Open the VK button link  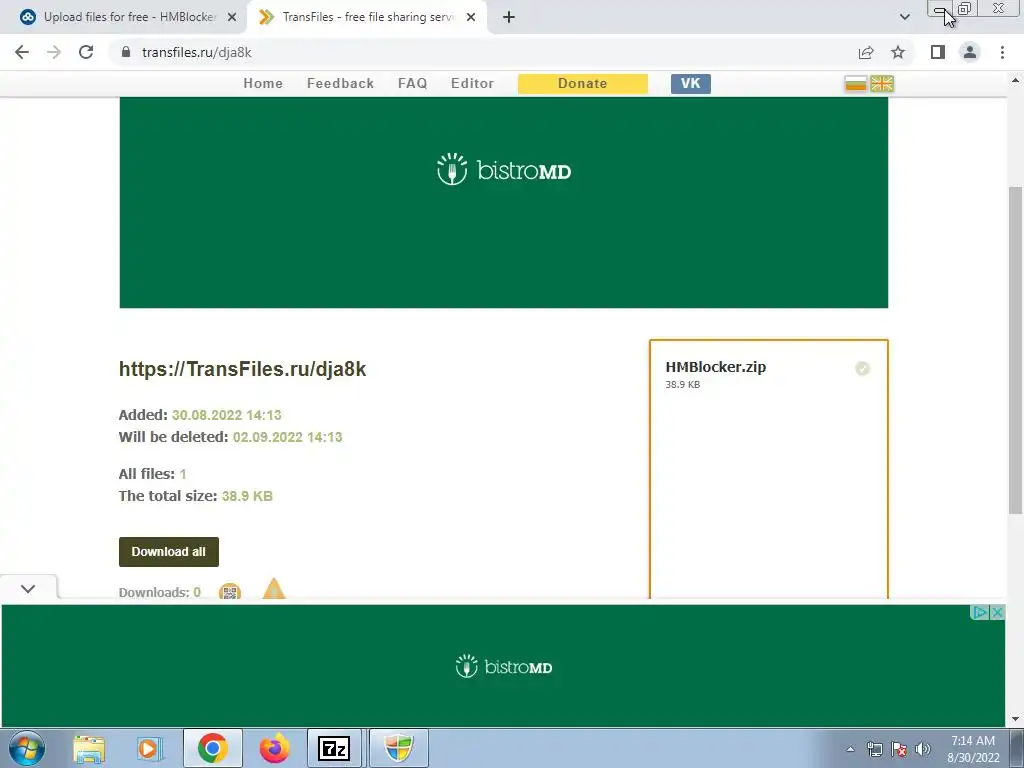(690, 84)
